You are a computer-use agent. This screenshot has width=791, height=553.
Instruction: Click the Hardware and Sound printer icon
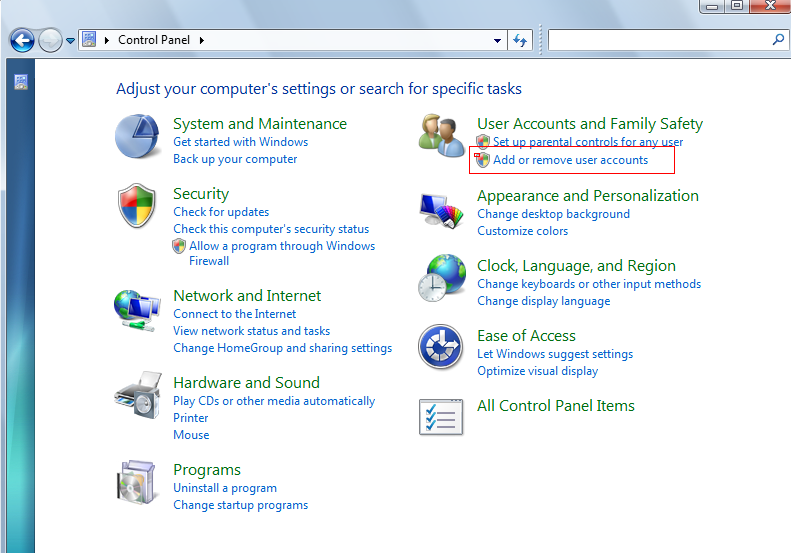[x=138, y=396]
